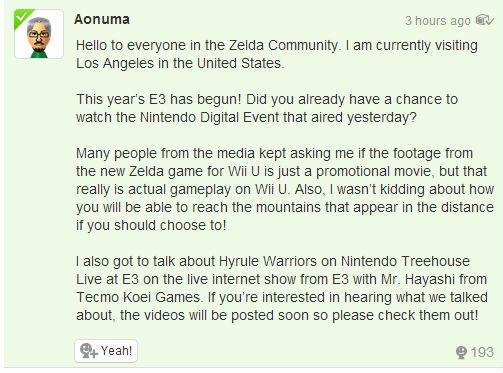Give a Yeah! to Aonuma's post
The height and width of the screenshot is (373, 503).
coord(106,351)
